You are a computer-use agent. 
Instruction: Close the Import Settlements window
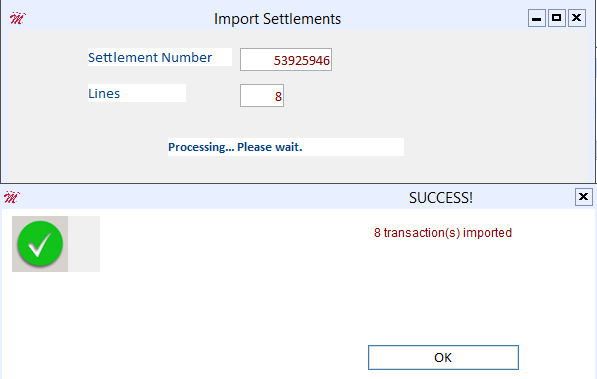(x=577, y=18)
